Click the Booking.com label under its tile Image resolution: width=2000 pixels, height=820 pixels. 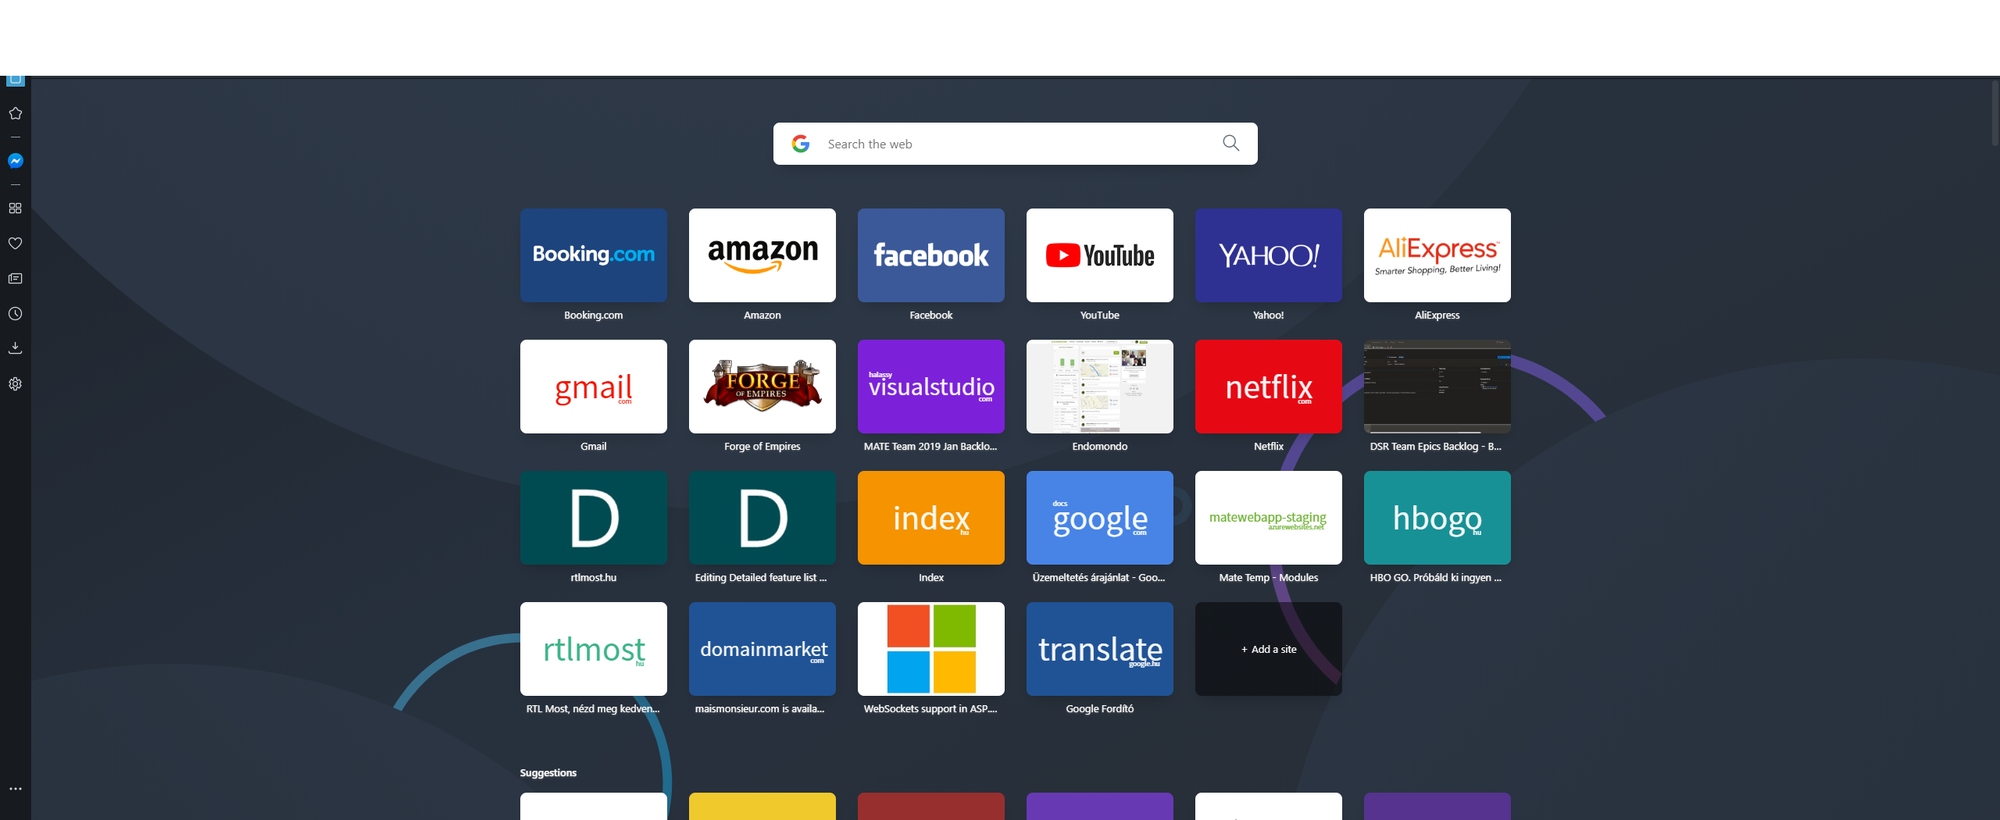tap(593, 315)
